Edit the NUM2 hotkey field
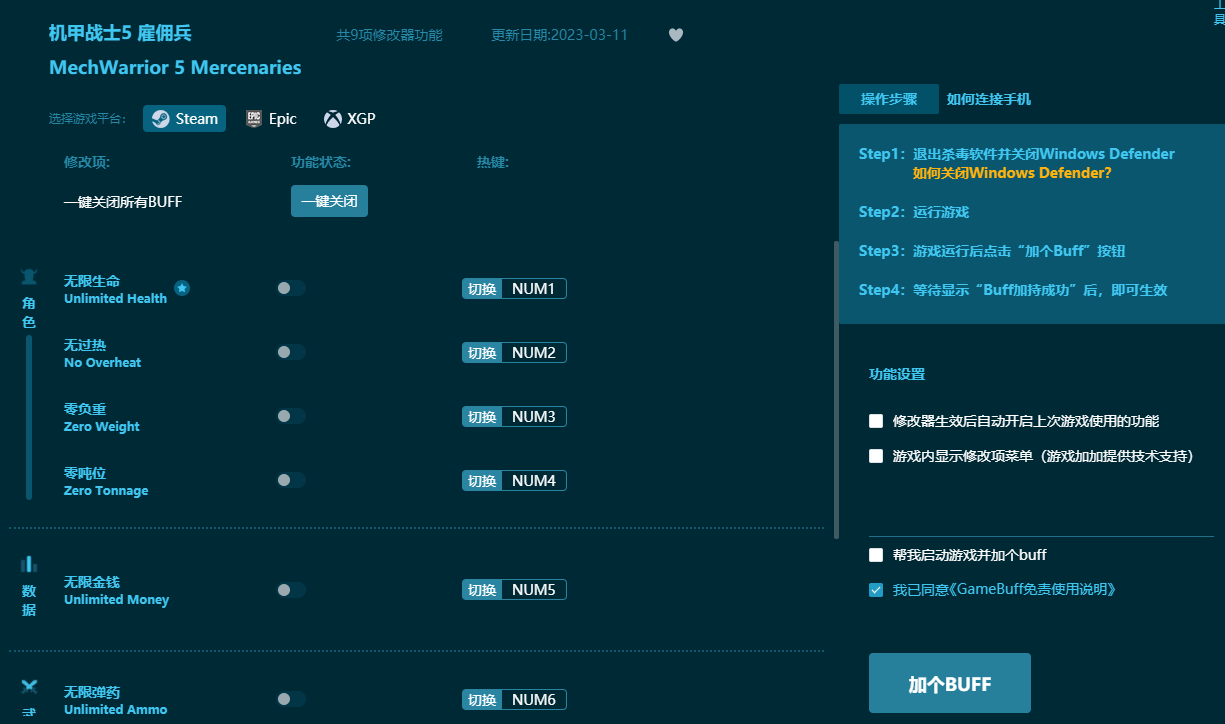Viewport: 1225px width, 724px height. tap(534, 353)
